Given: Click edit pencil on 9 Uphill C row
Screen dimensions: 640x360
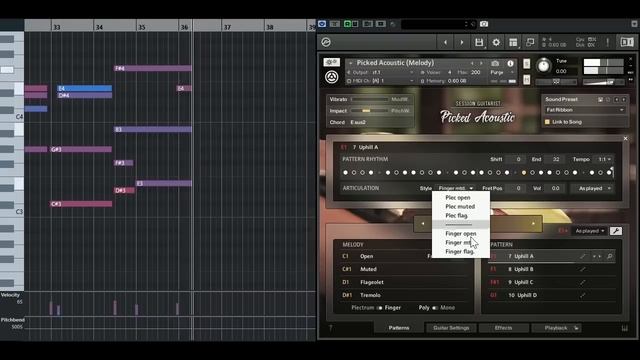Looking at the screenshot, I should point(582,282).
